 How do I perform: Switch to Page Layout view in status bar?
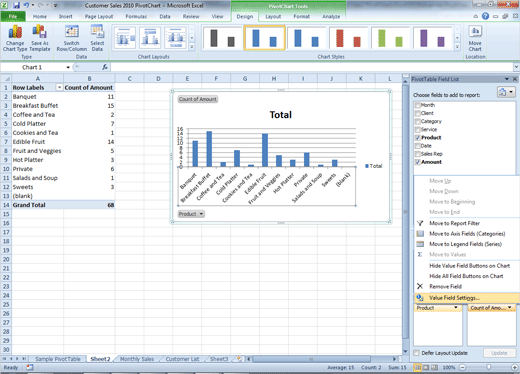click(426, 367)
